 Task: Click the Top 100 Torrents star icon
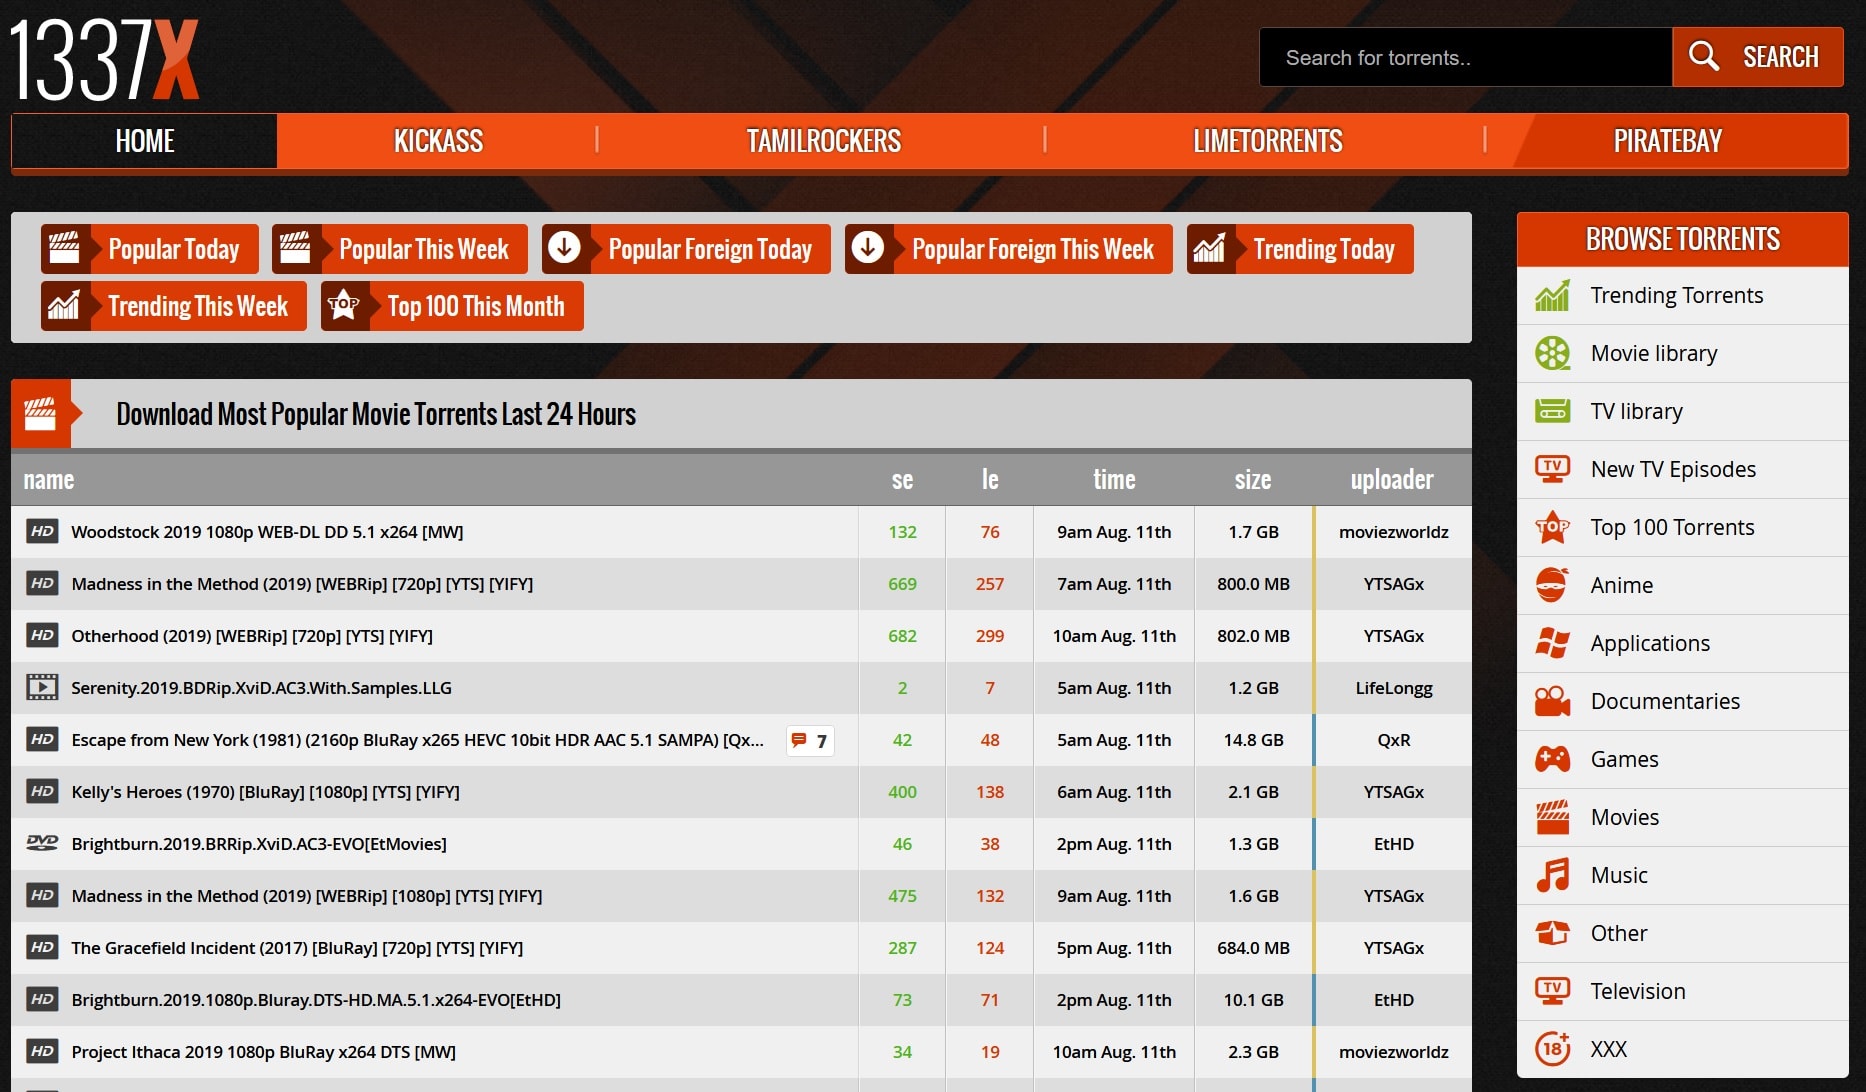[x=1552, y=527]
